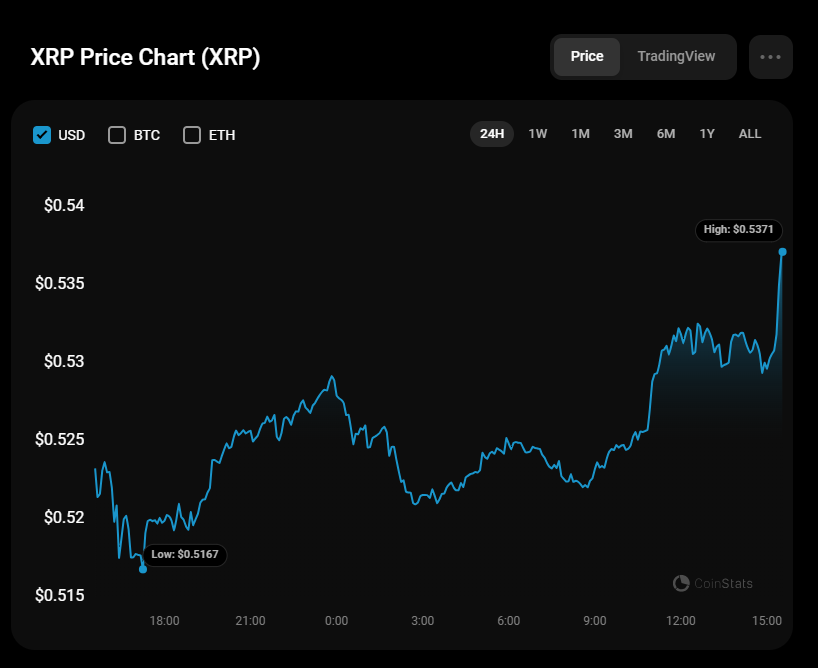Show the ALL time range

750,134
